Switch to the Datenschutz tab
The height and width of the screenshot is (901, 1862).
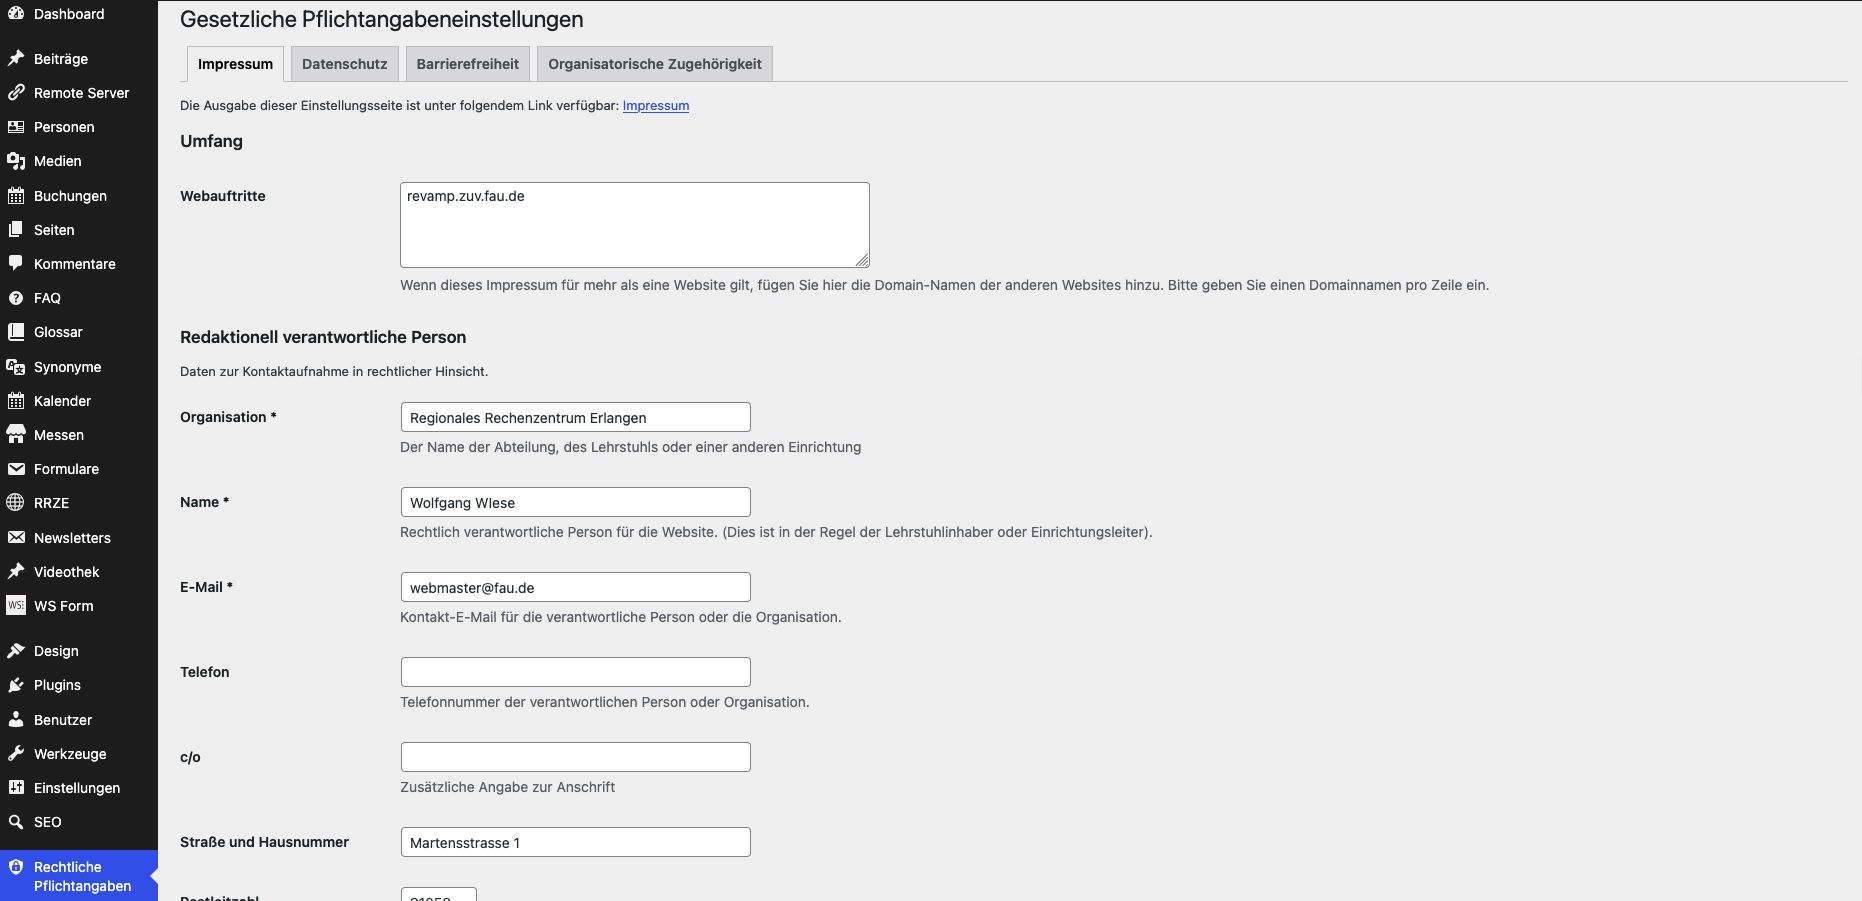pyautogui.click(x=344, y=64)
